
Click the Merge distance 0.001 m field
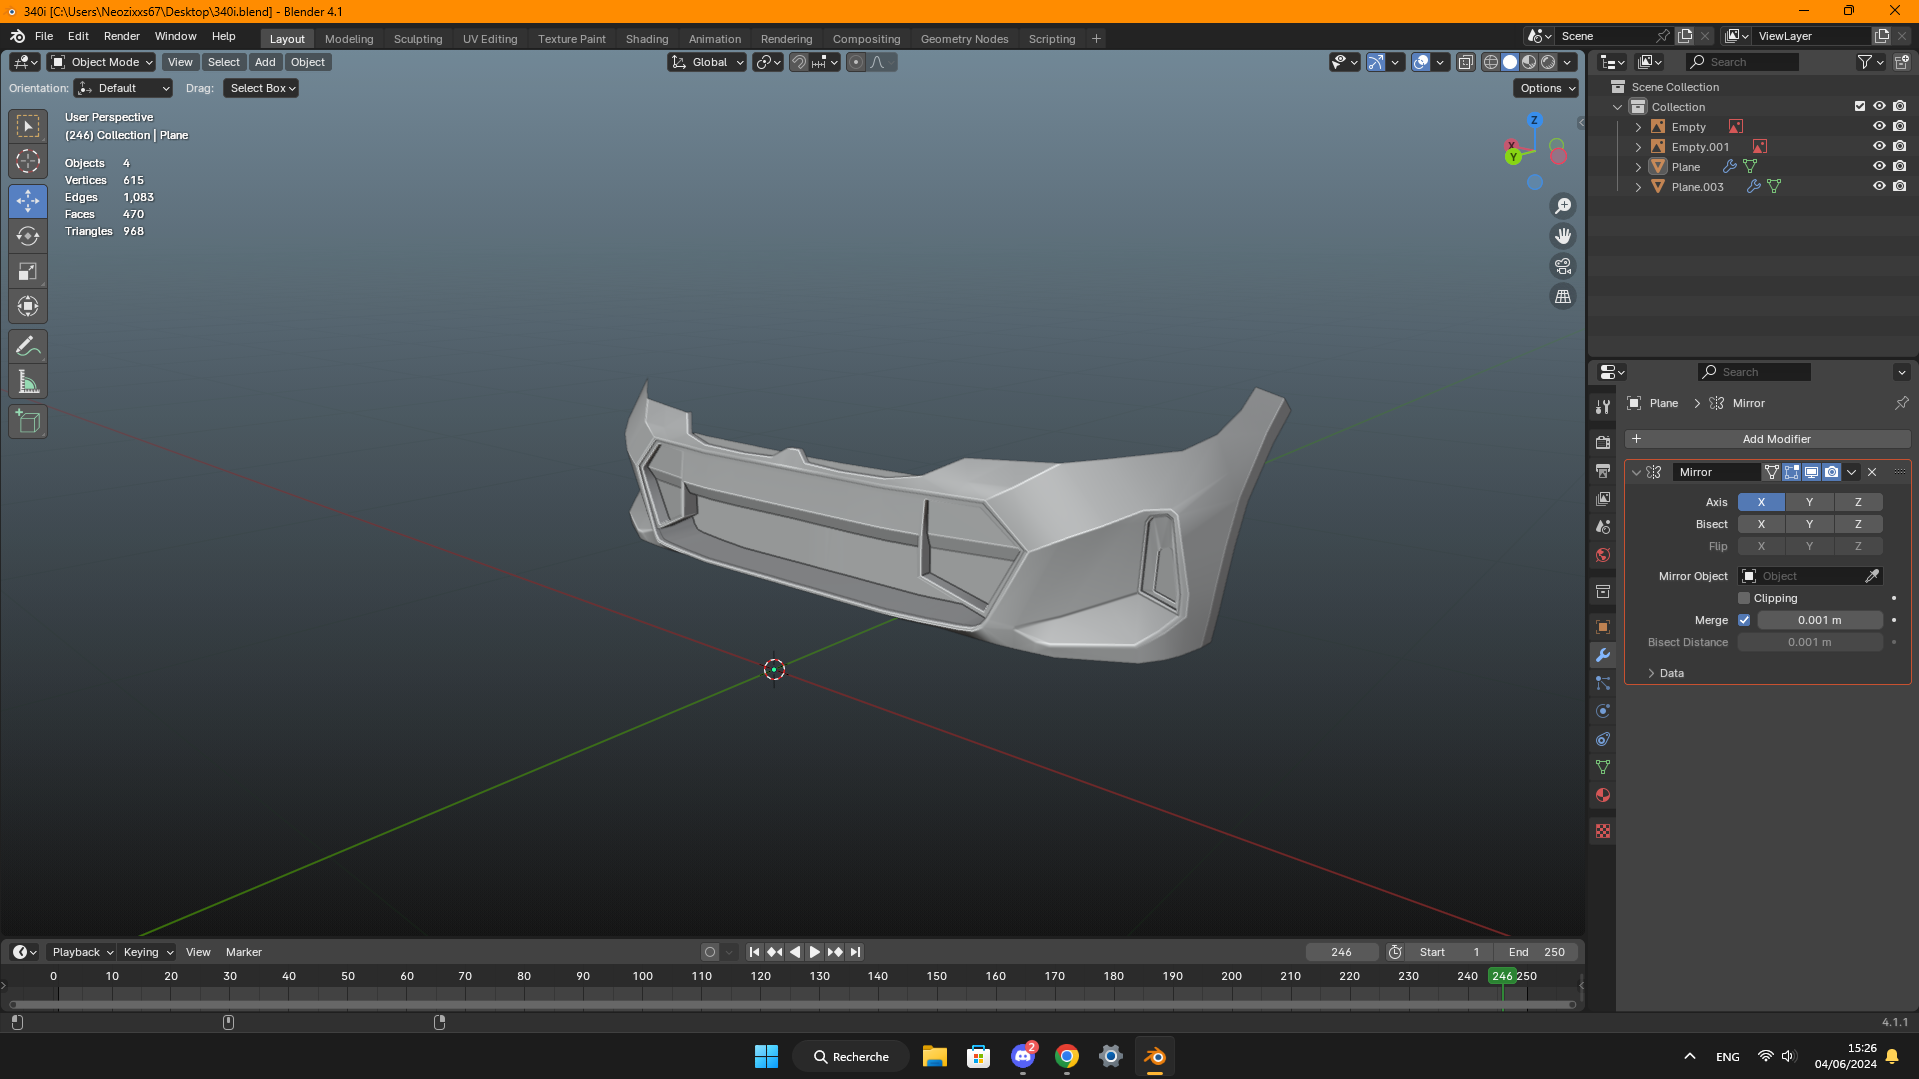click(1820, 620)
